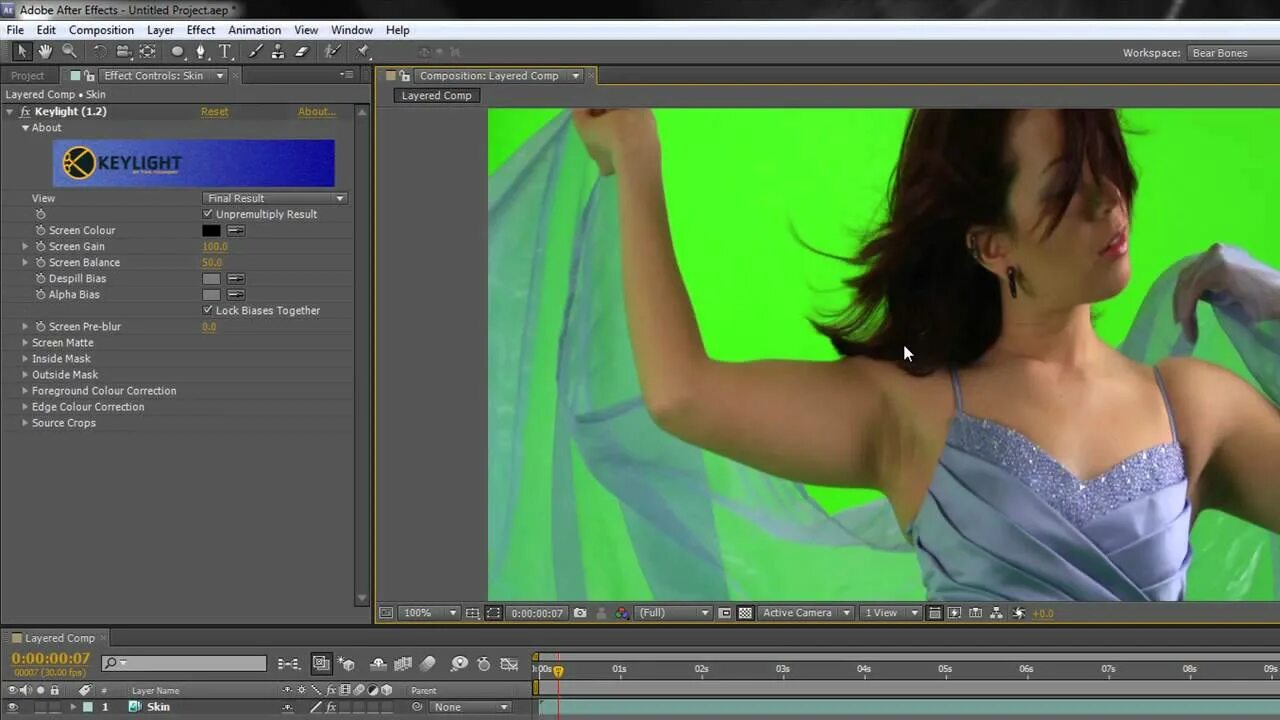Activate the Eraser tool
The image size is (1280, 720).
(x=300, y=51)
